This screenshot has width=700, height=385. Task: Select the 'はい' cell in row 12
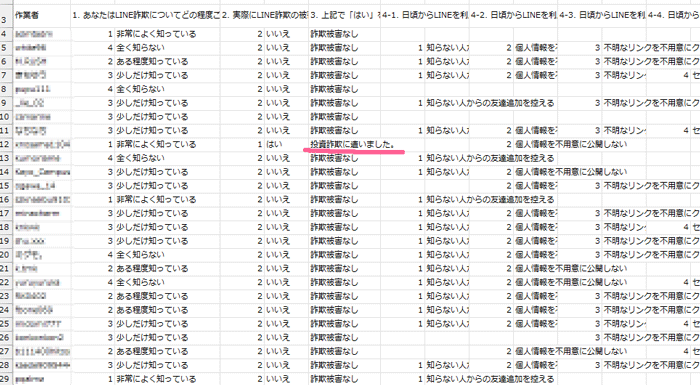(274, 144)
